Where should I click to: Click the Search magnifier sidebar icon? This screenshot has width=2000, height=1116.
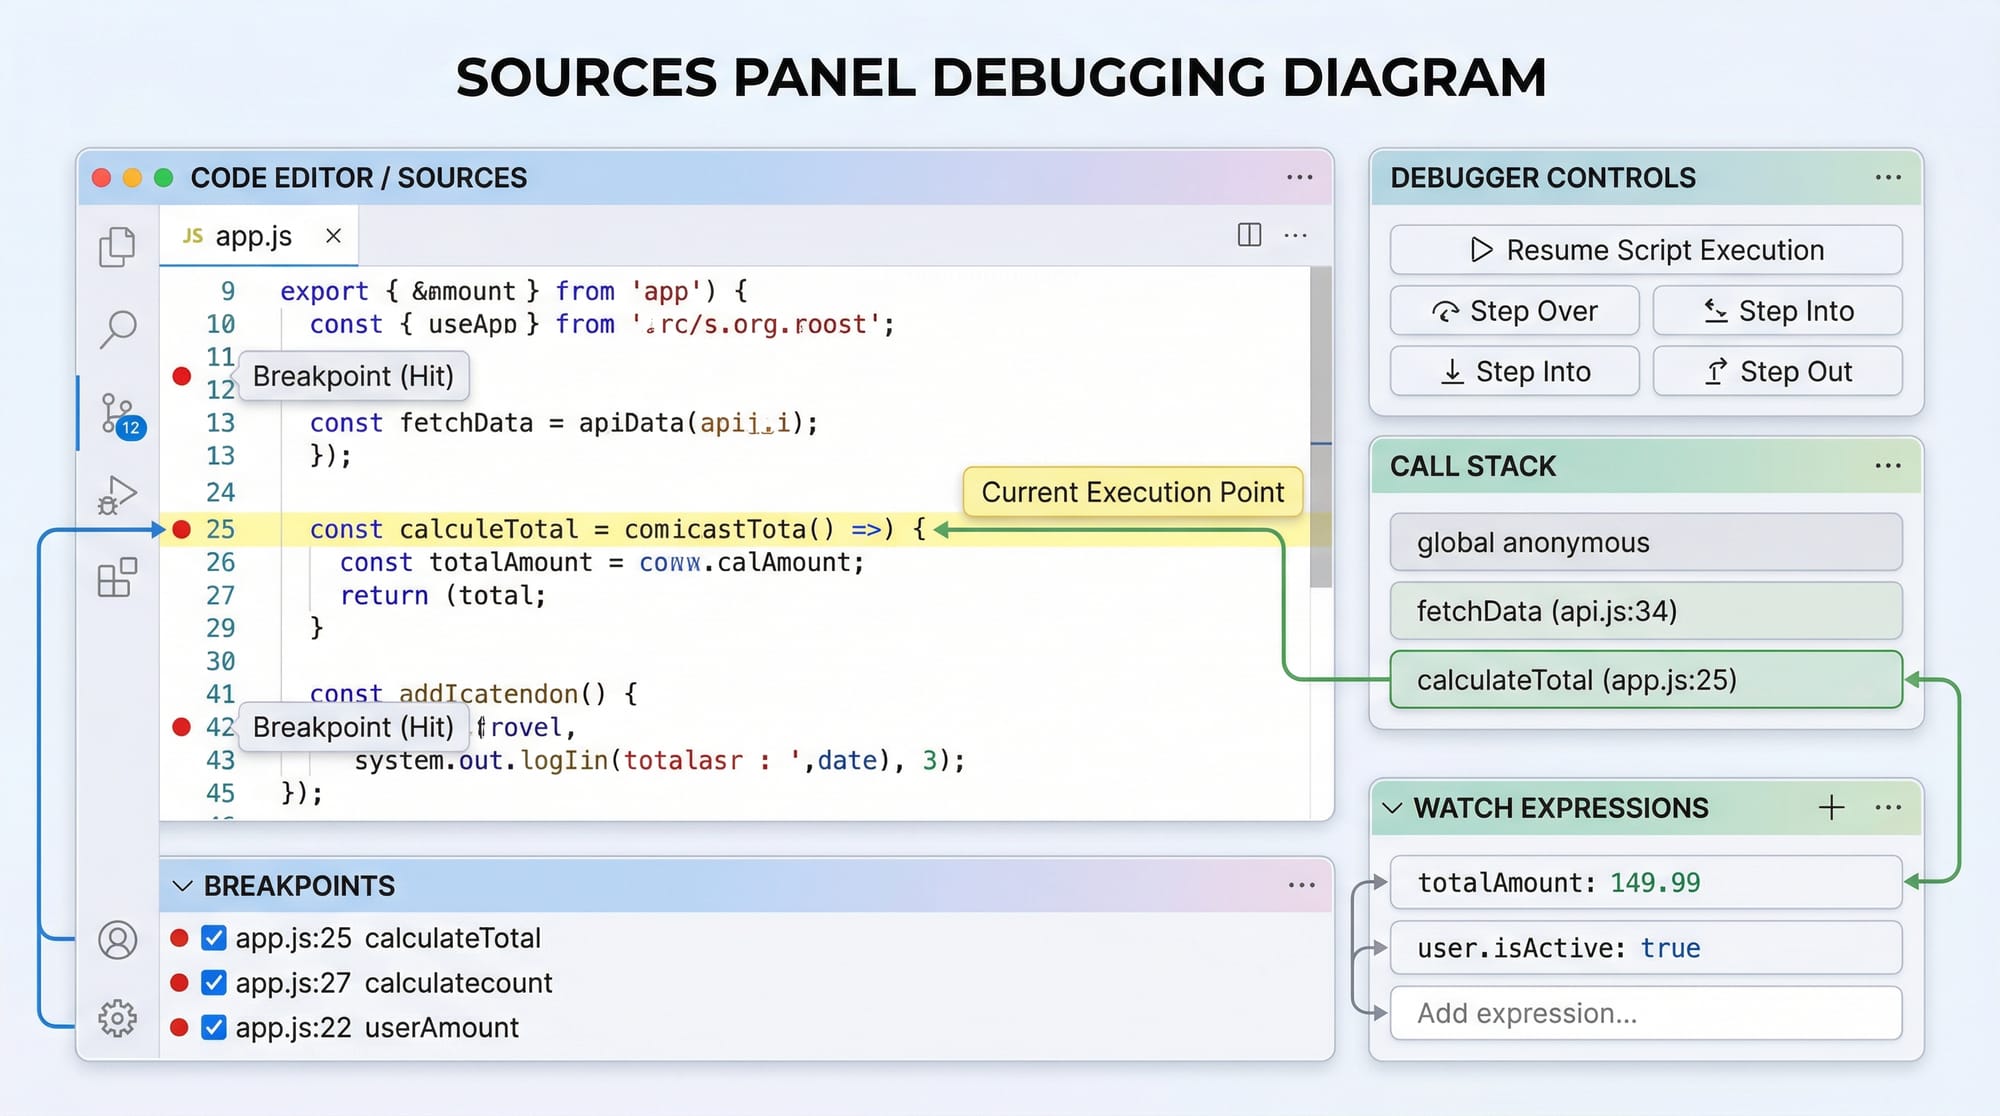[x=117, y=328]
